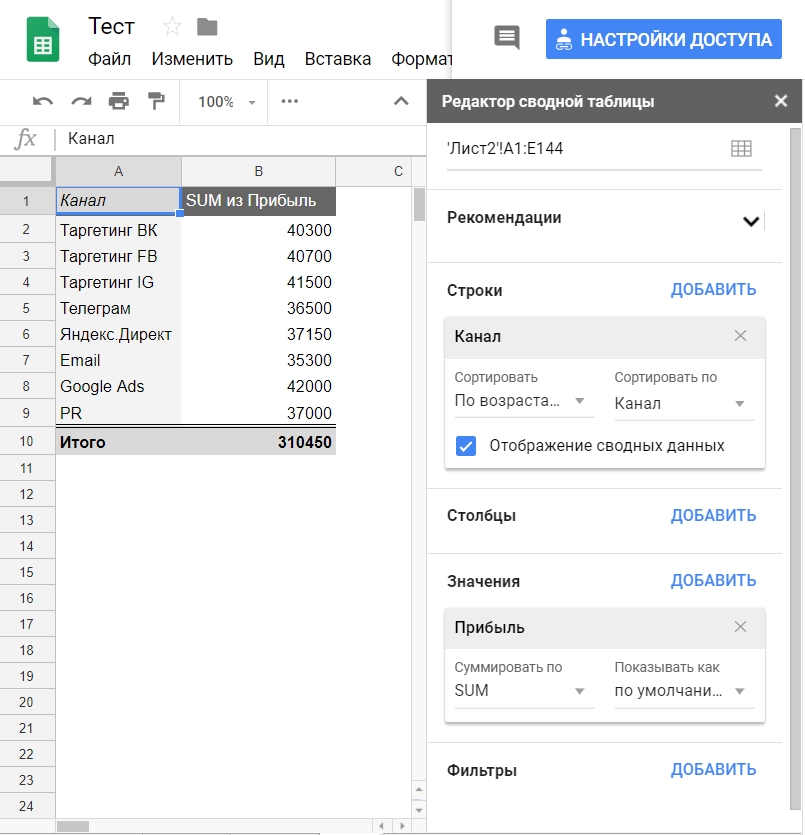Expand the Рекомендации section
Viewport: 805px width, 835px height.
[751, 222]
